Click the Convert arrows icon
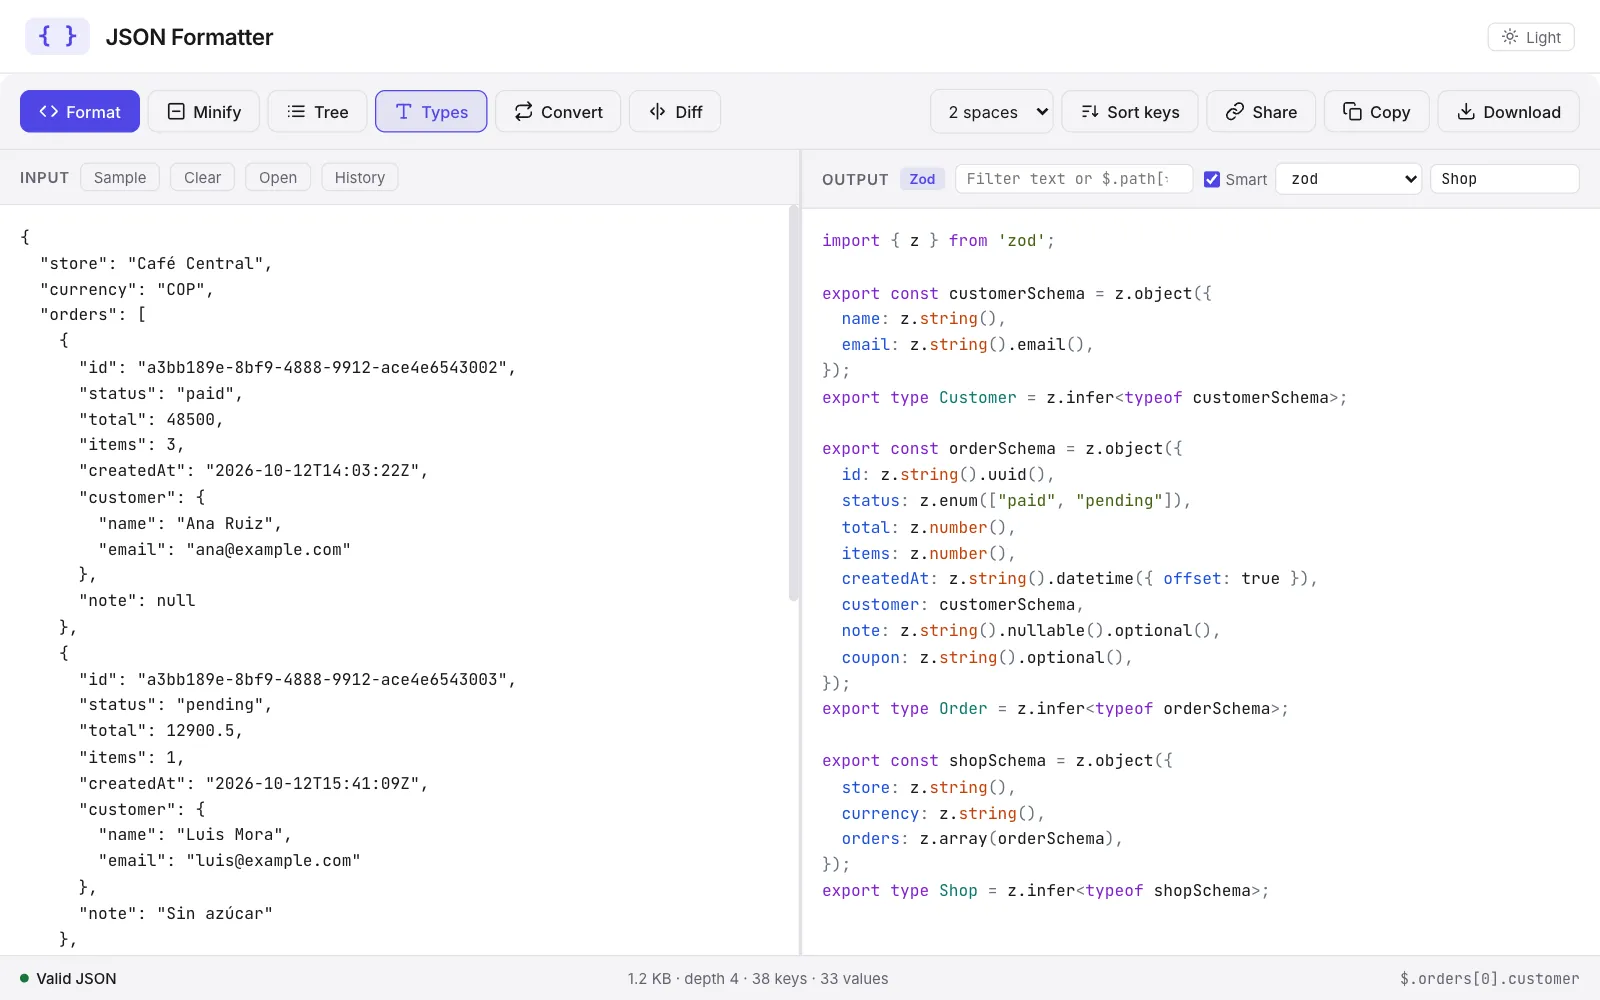This screenshot has width=1600, height=1000. [x=524, y=112]
